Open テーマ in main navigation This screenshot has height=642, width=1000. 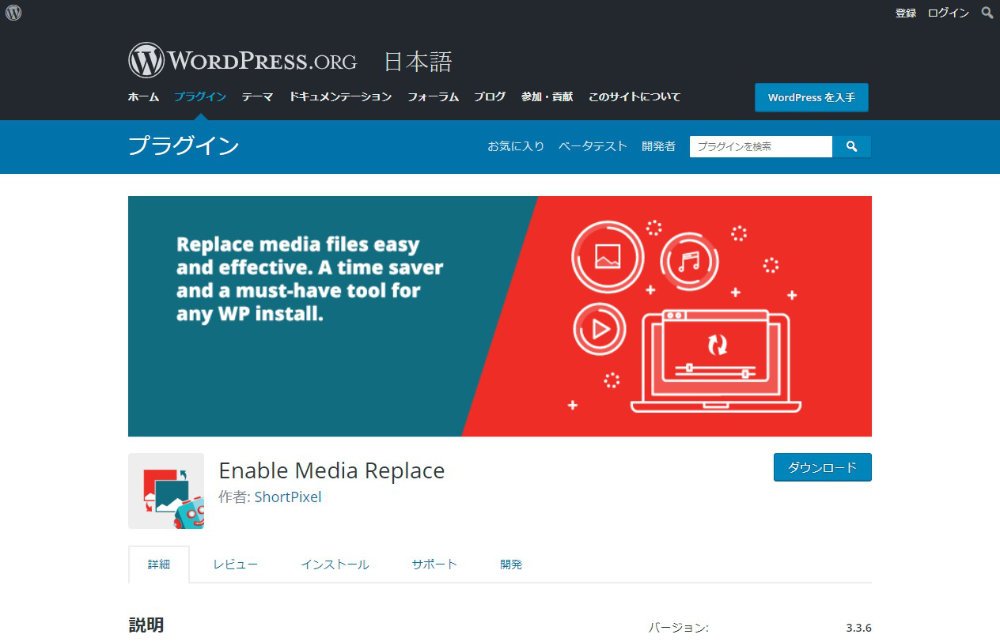(x=258, y=97)
